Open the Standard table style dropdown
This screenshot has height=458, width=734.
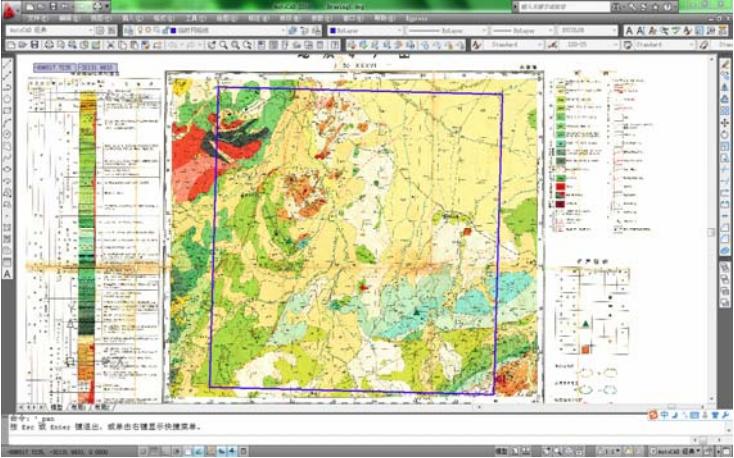click(663, 45)
